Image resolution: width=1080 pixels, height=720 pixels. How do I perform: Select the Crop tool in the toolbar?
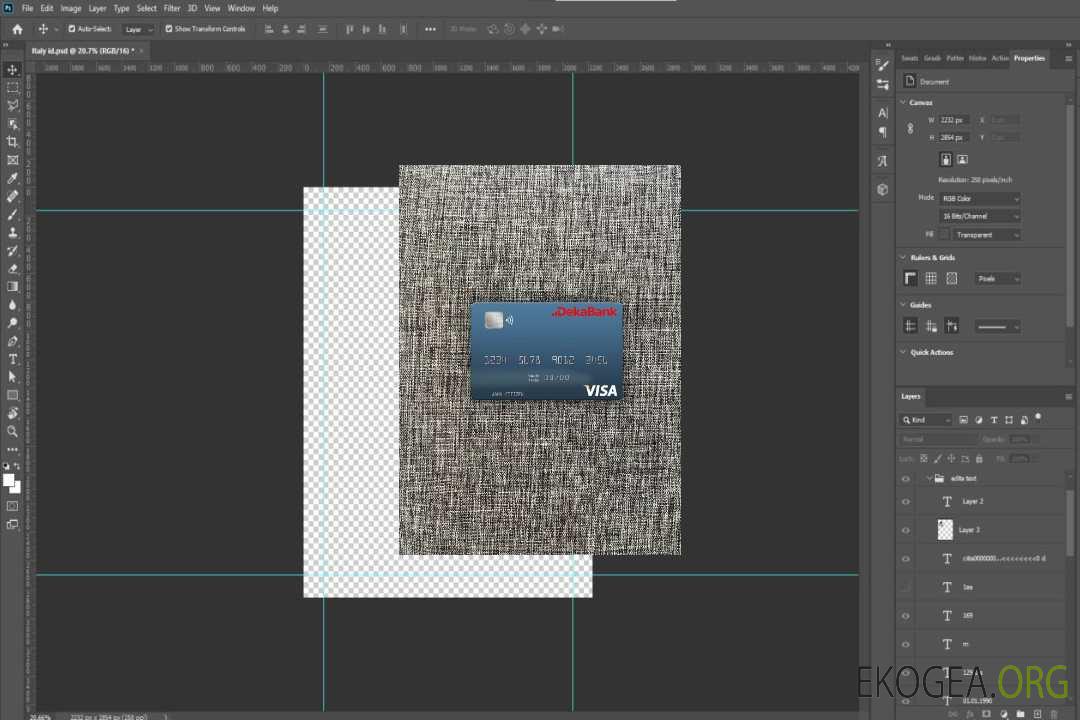[13, 142]
